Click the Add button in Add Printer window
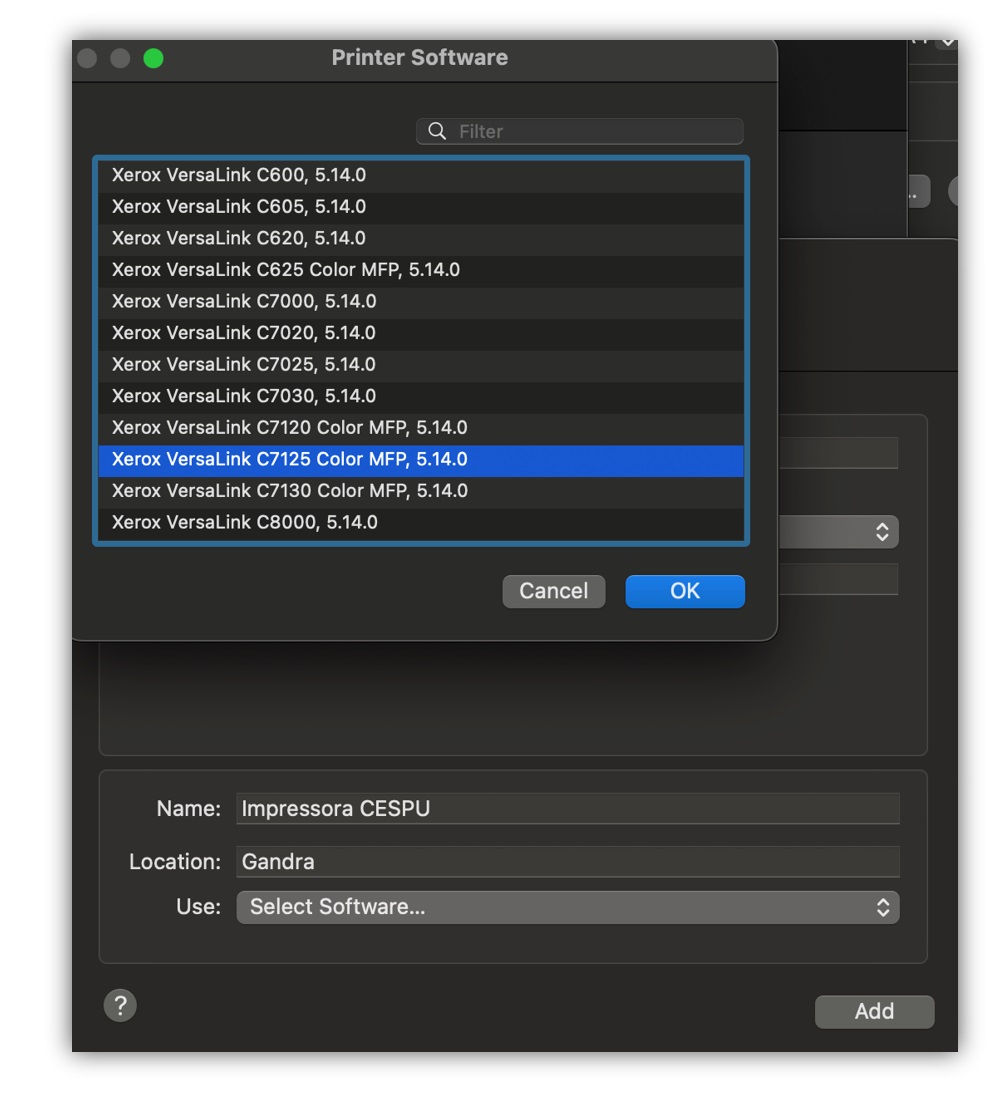Image resolution: width=988 pixels, height=1097 pixels. coord(874,1012)
